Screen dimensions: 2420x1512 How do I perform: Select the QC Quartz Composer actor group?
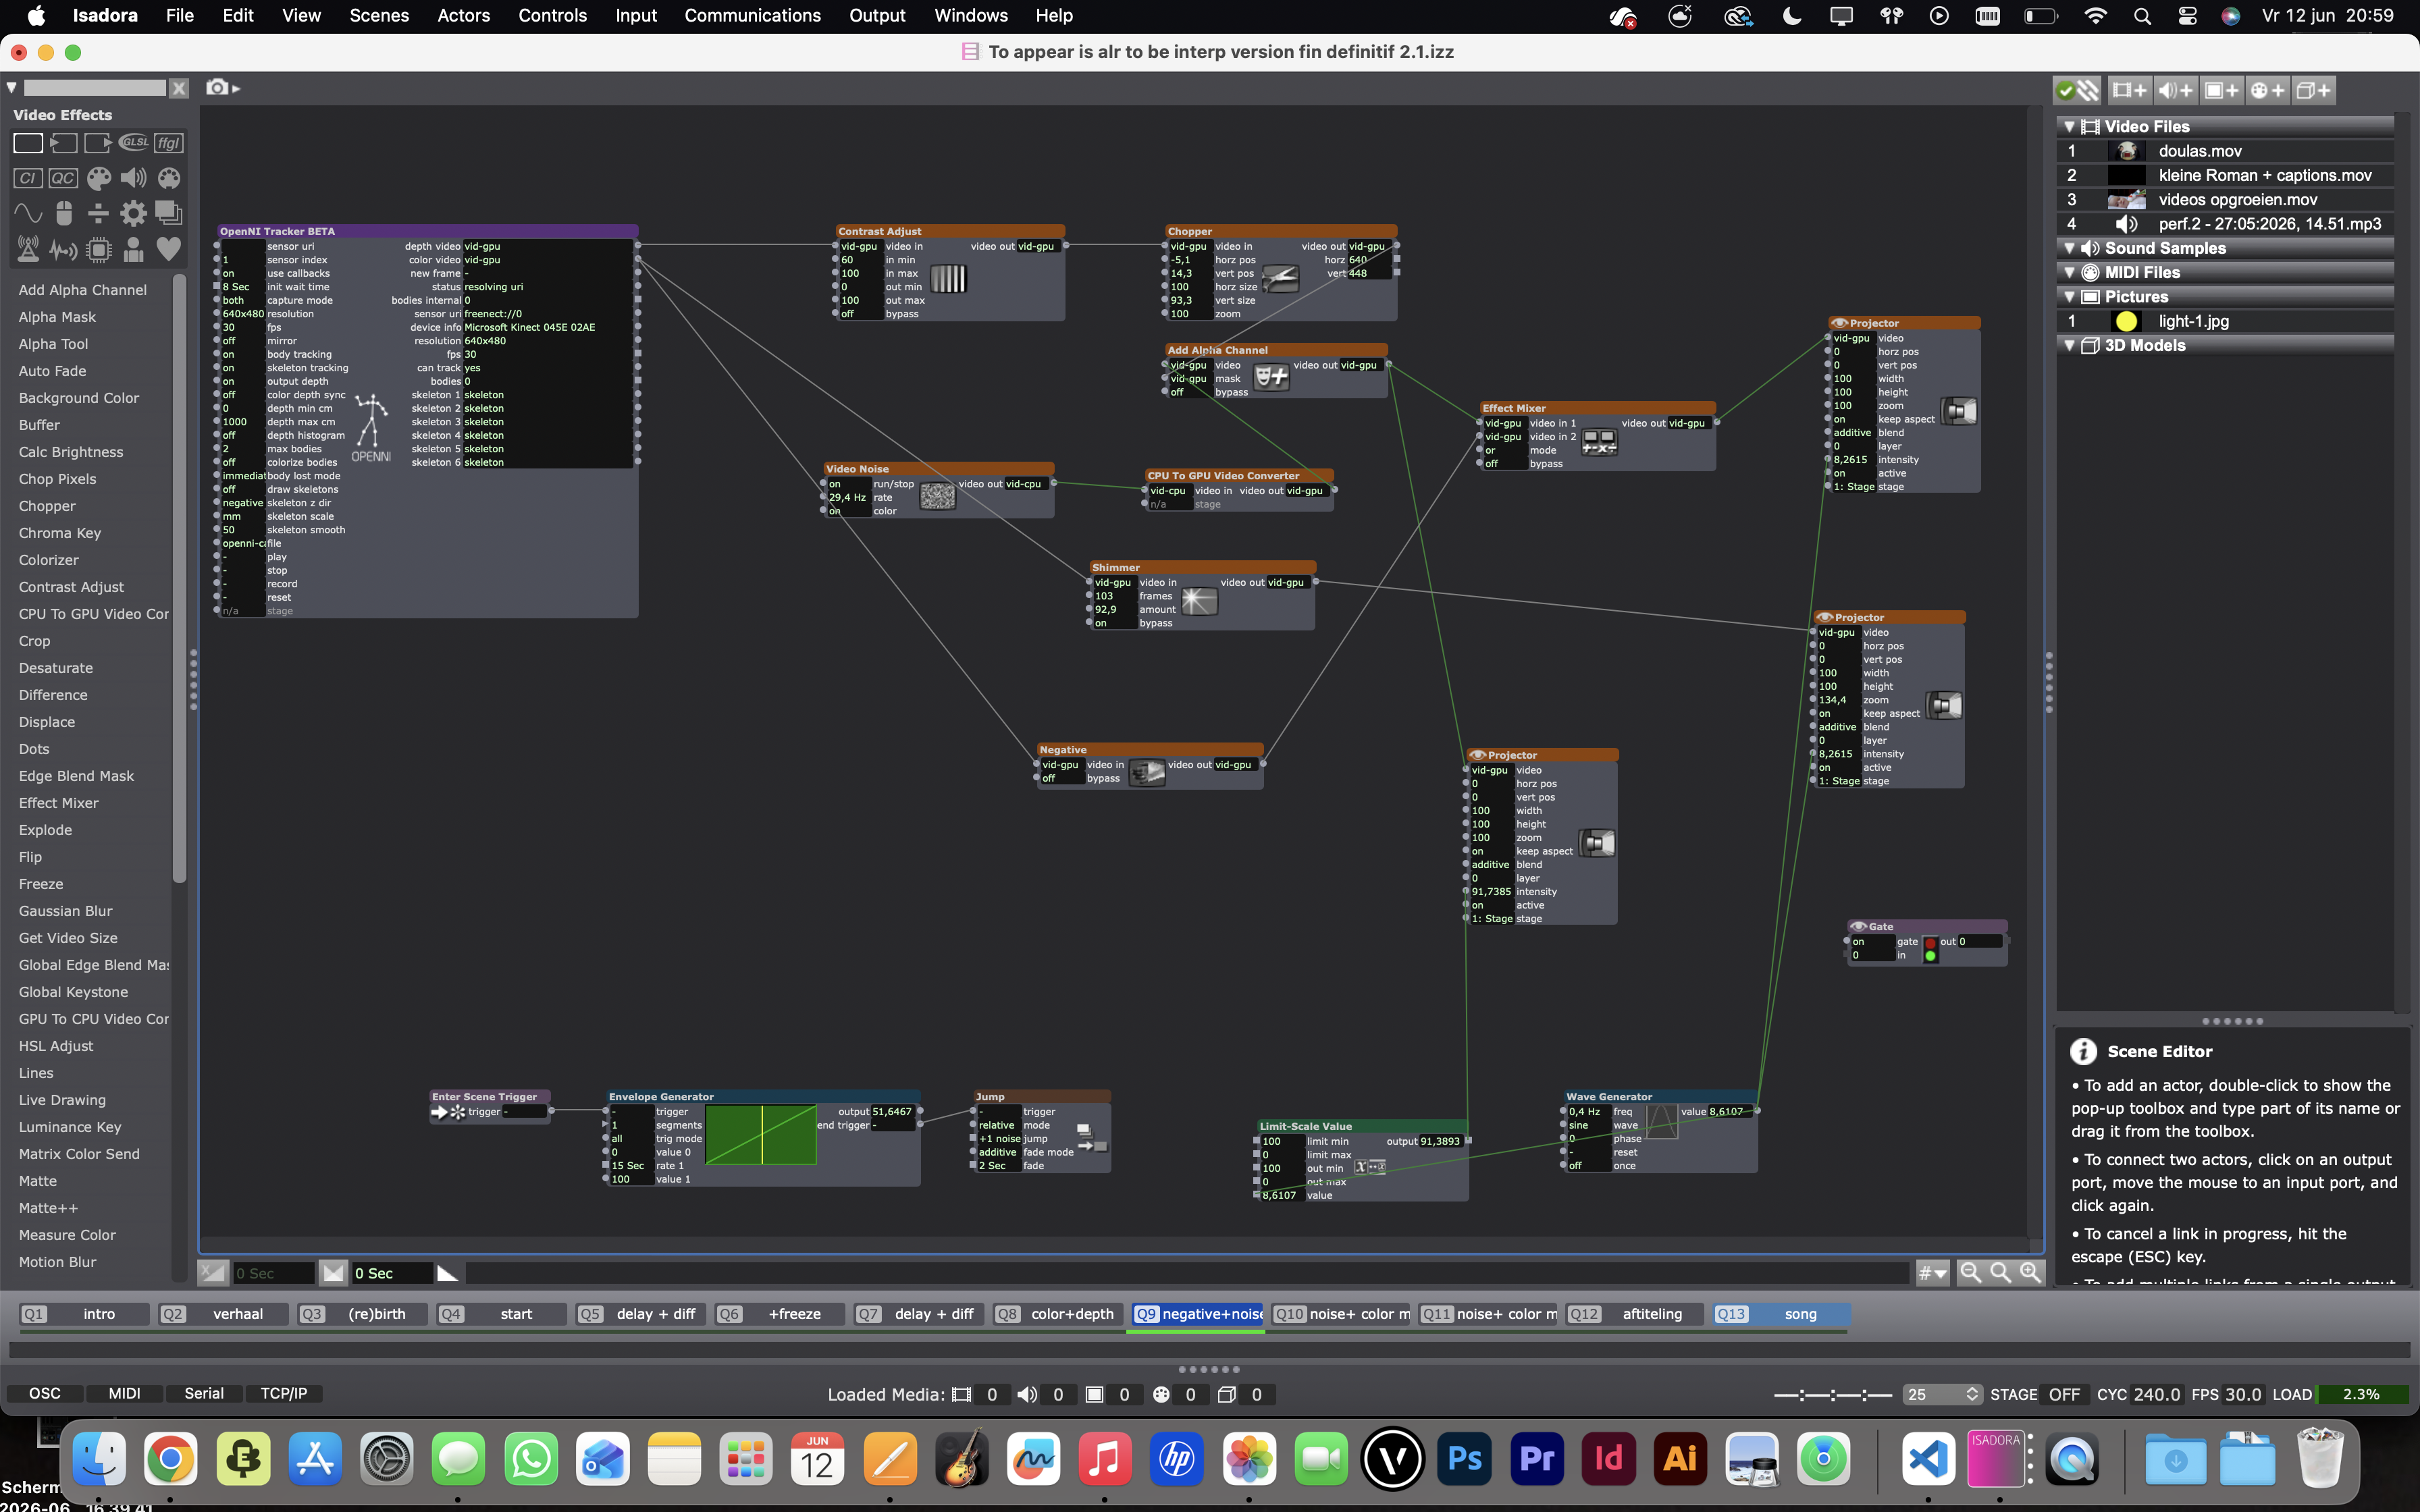[x=63, y=178]
